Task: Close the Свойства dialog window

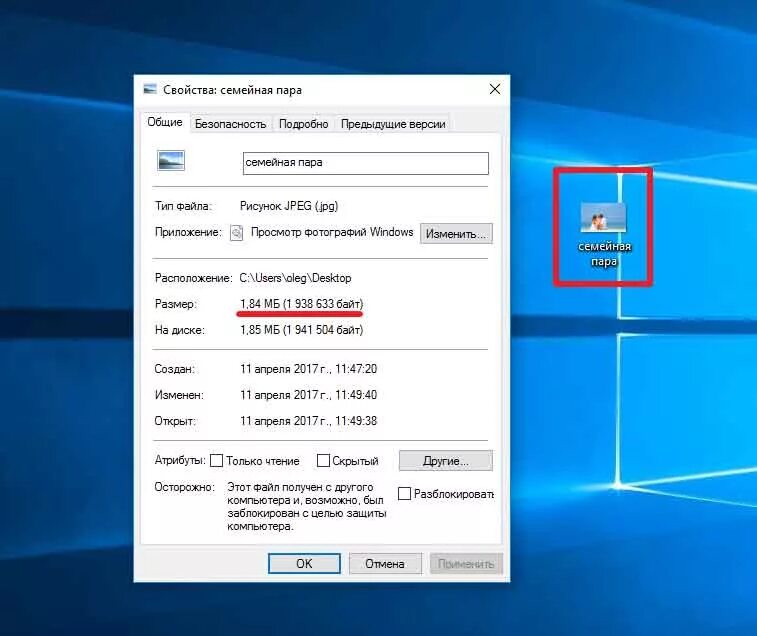Action: pos(495,89)
